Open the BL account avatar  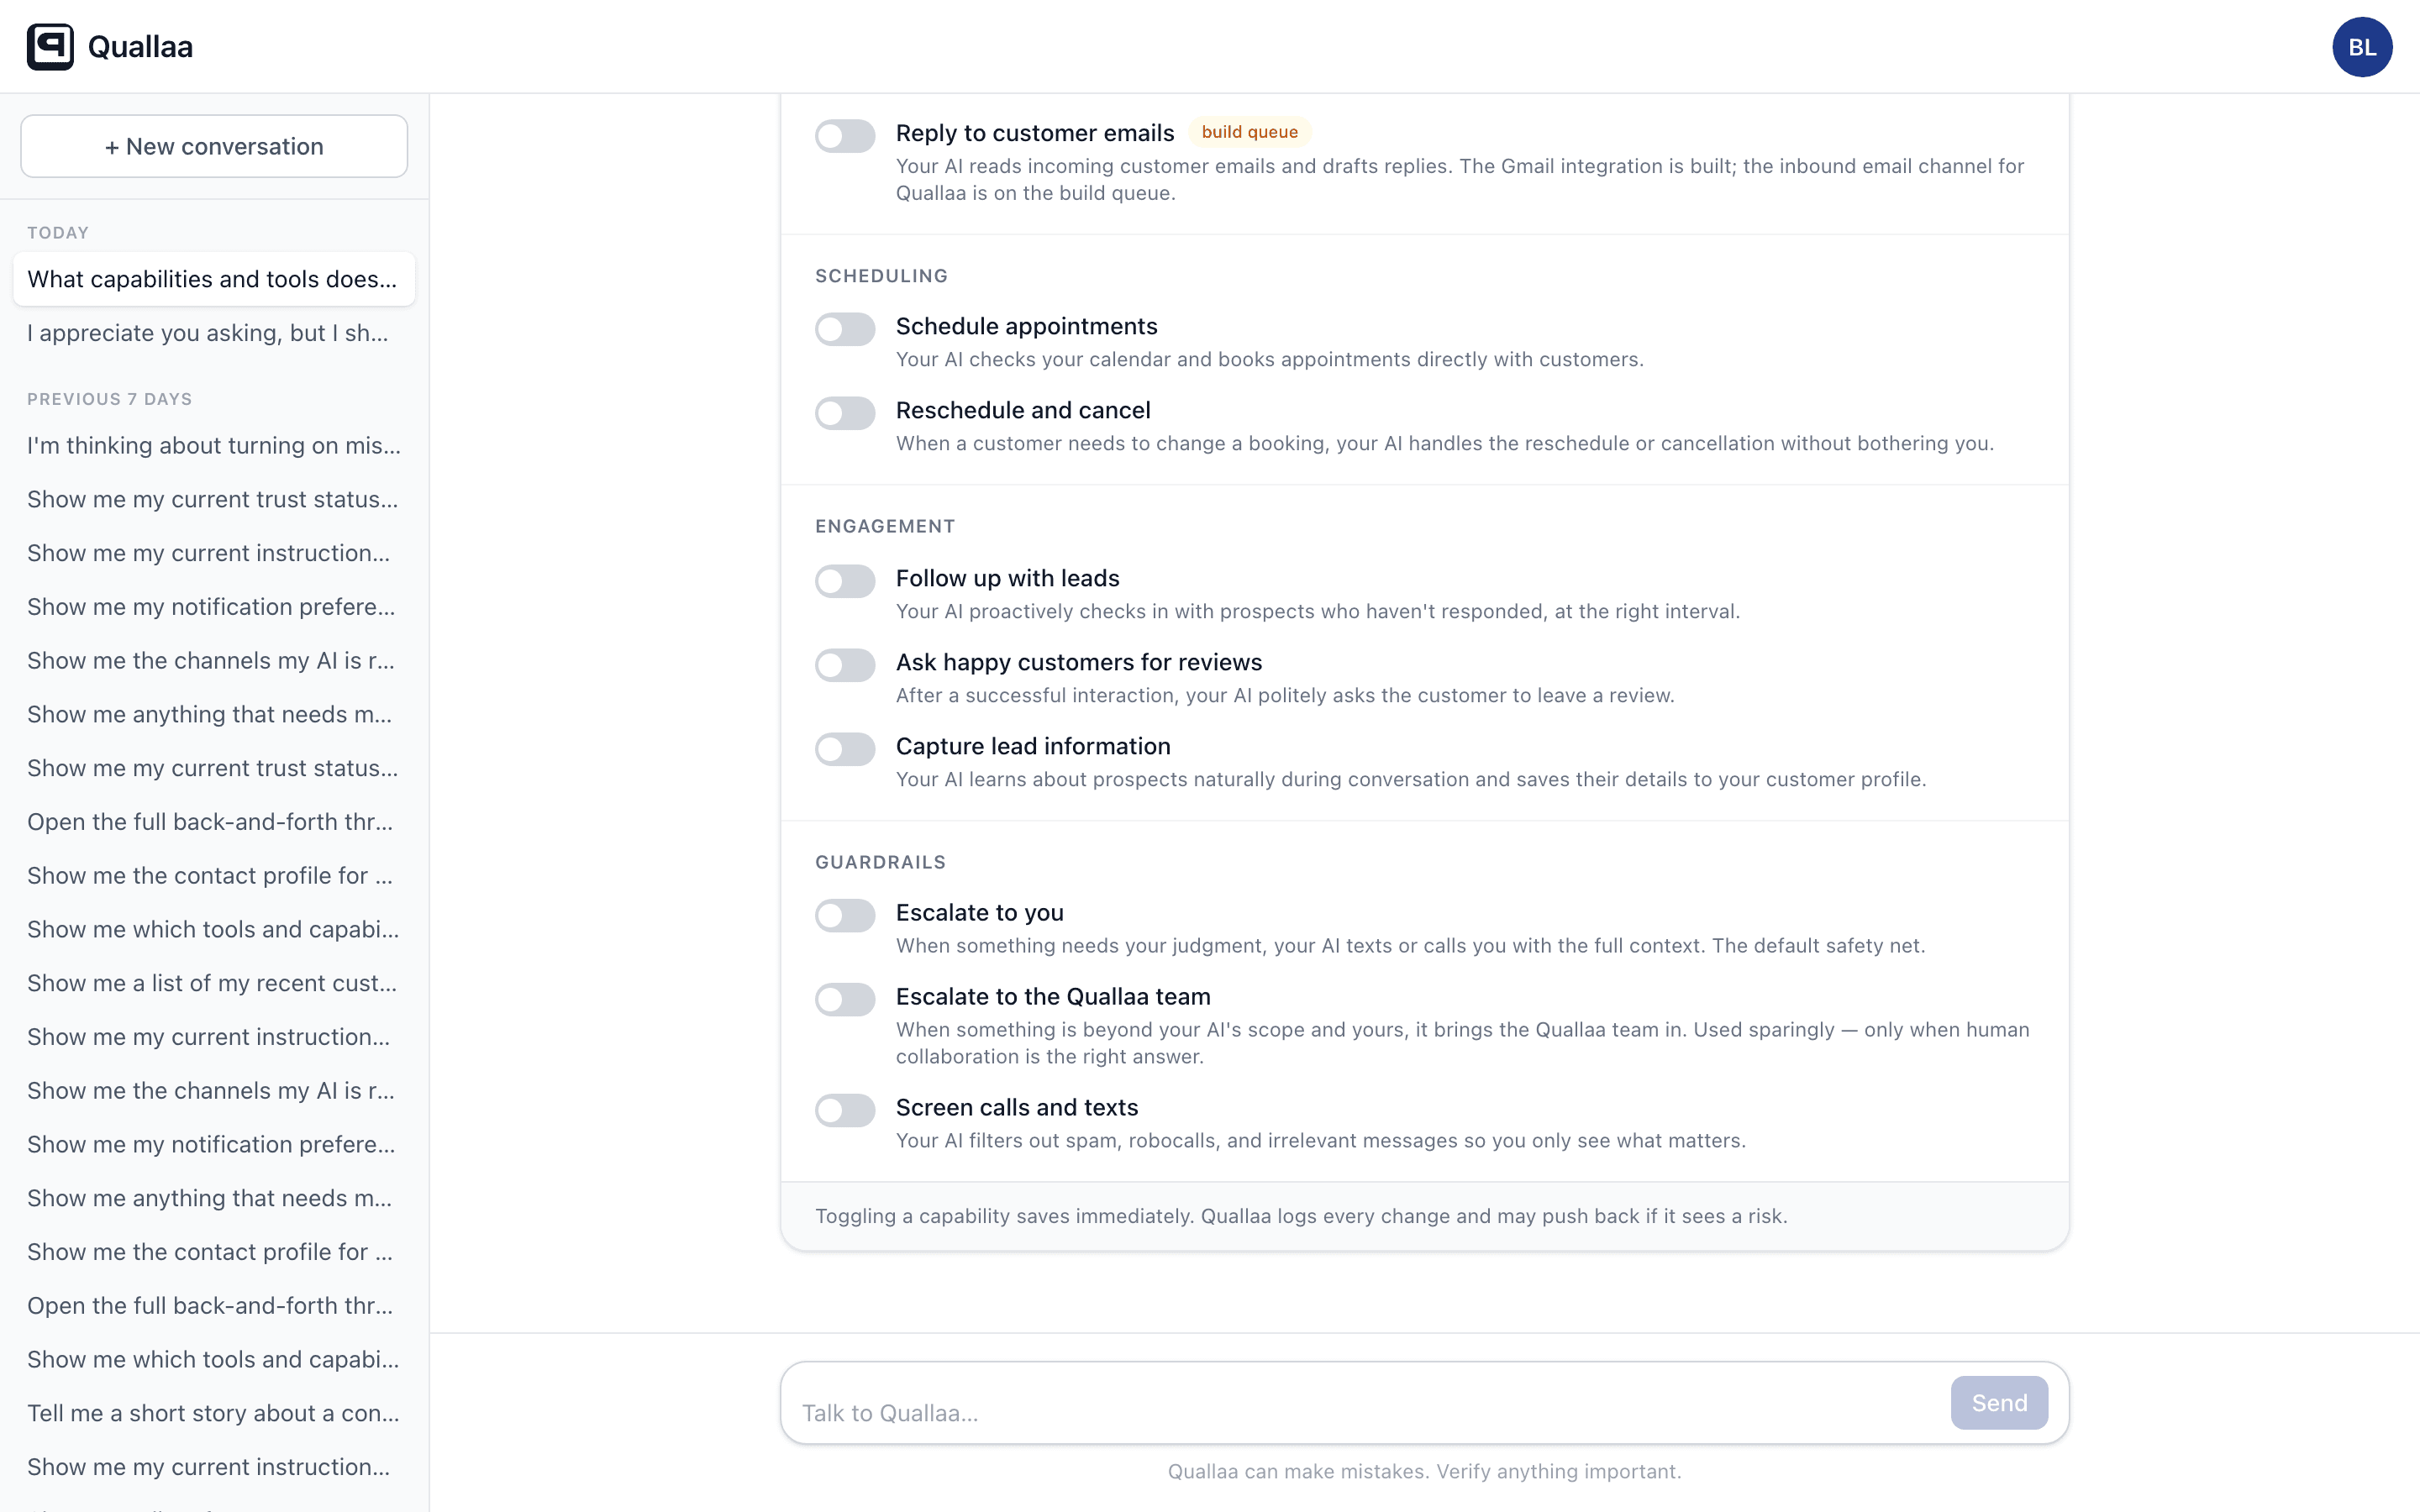(2362, 46)
